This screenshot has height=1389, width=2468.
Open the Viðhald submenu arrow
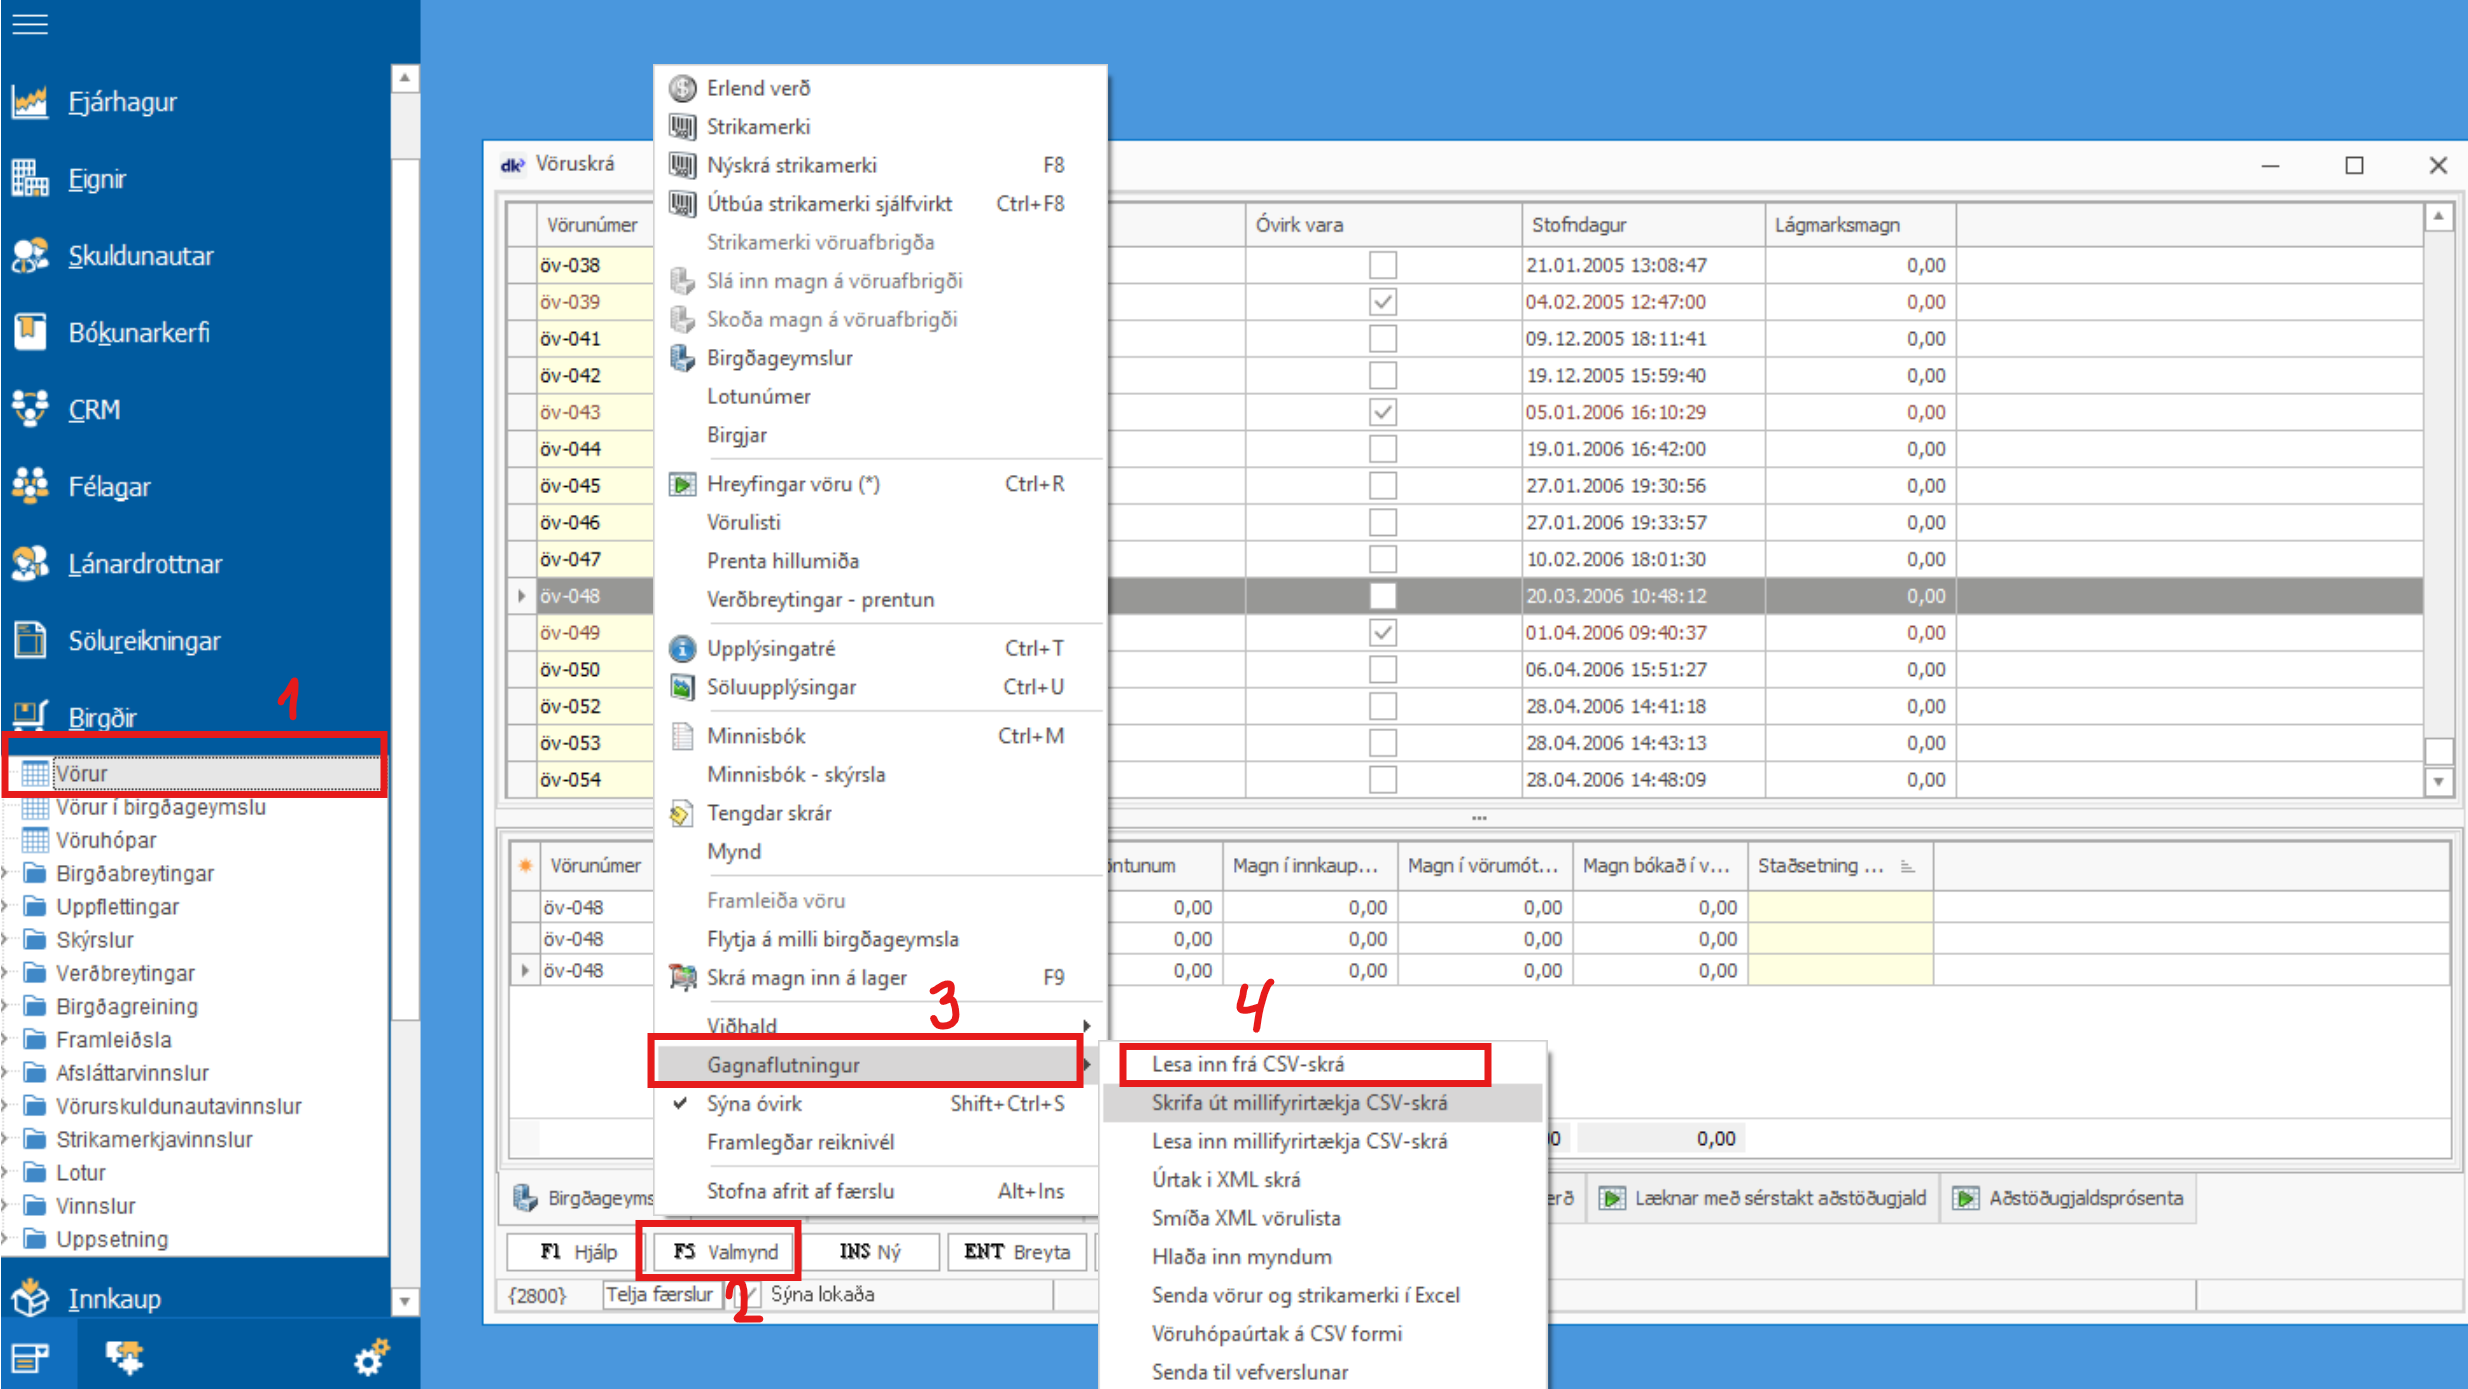coord(1086,1025)
